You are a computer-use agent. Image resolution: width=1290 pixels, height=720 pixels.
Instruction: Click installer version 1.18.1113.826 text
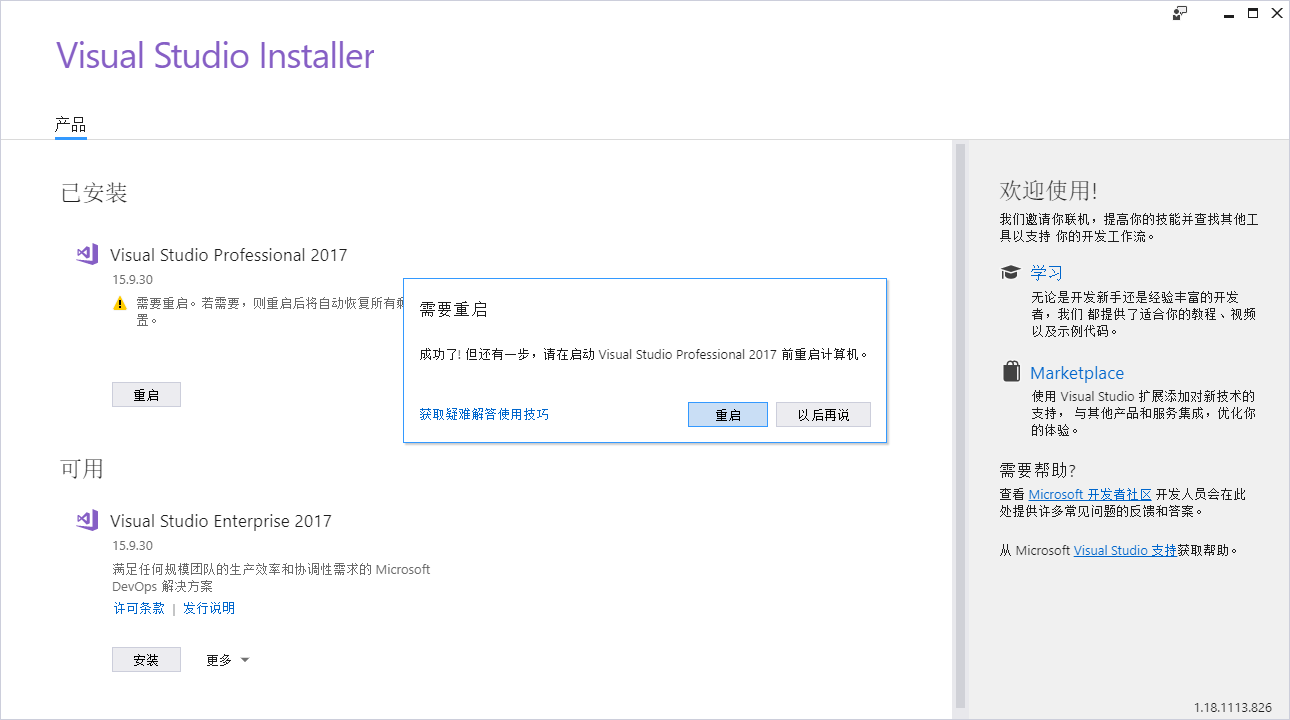click(1232, 708)
